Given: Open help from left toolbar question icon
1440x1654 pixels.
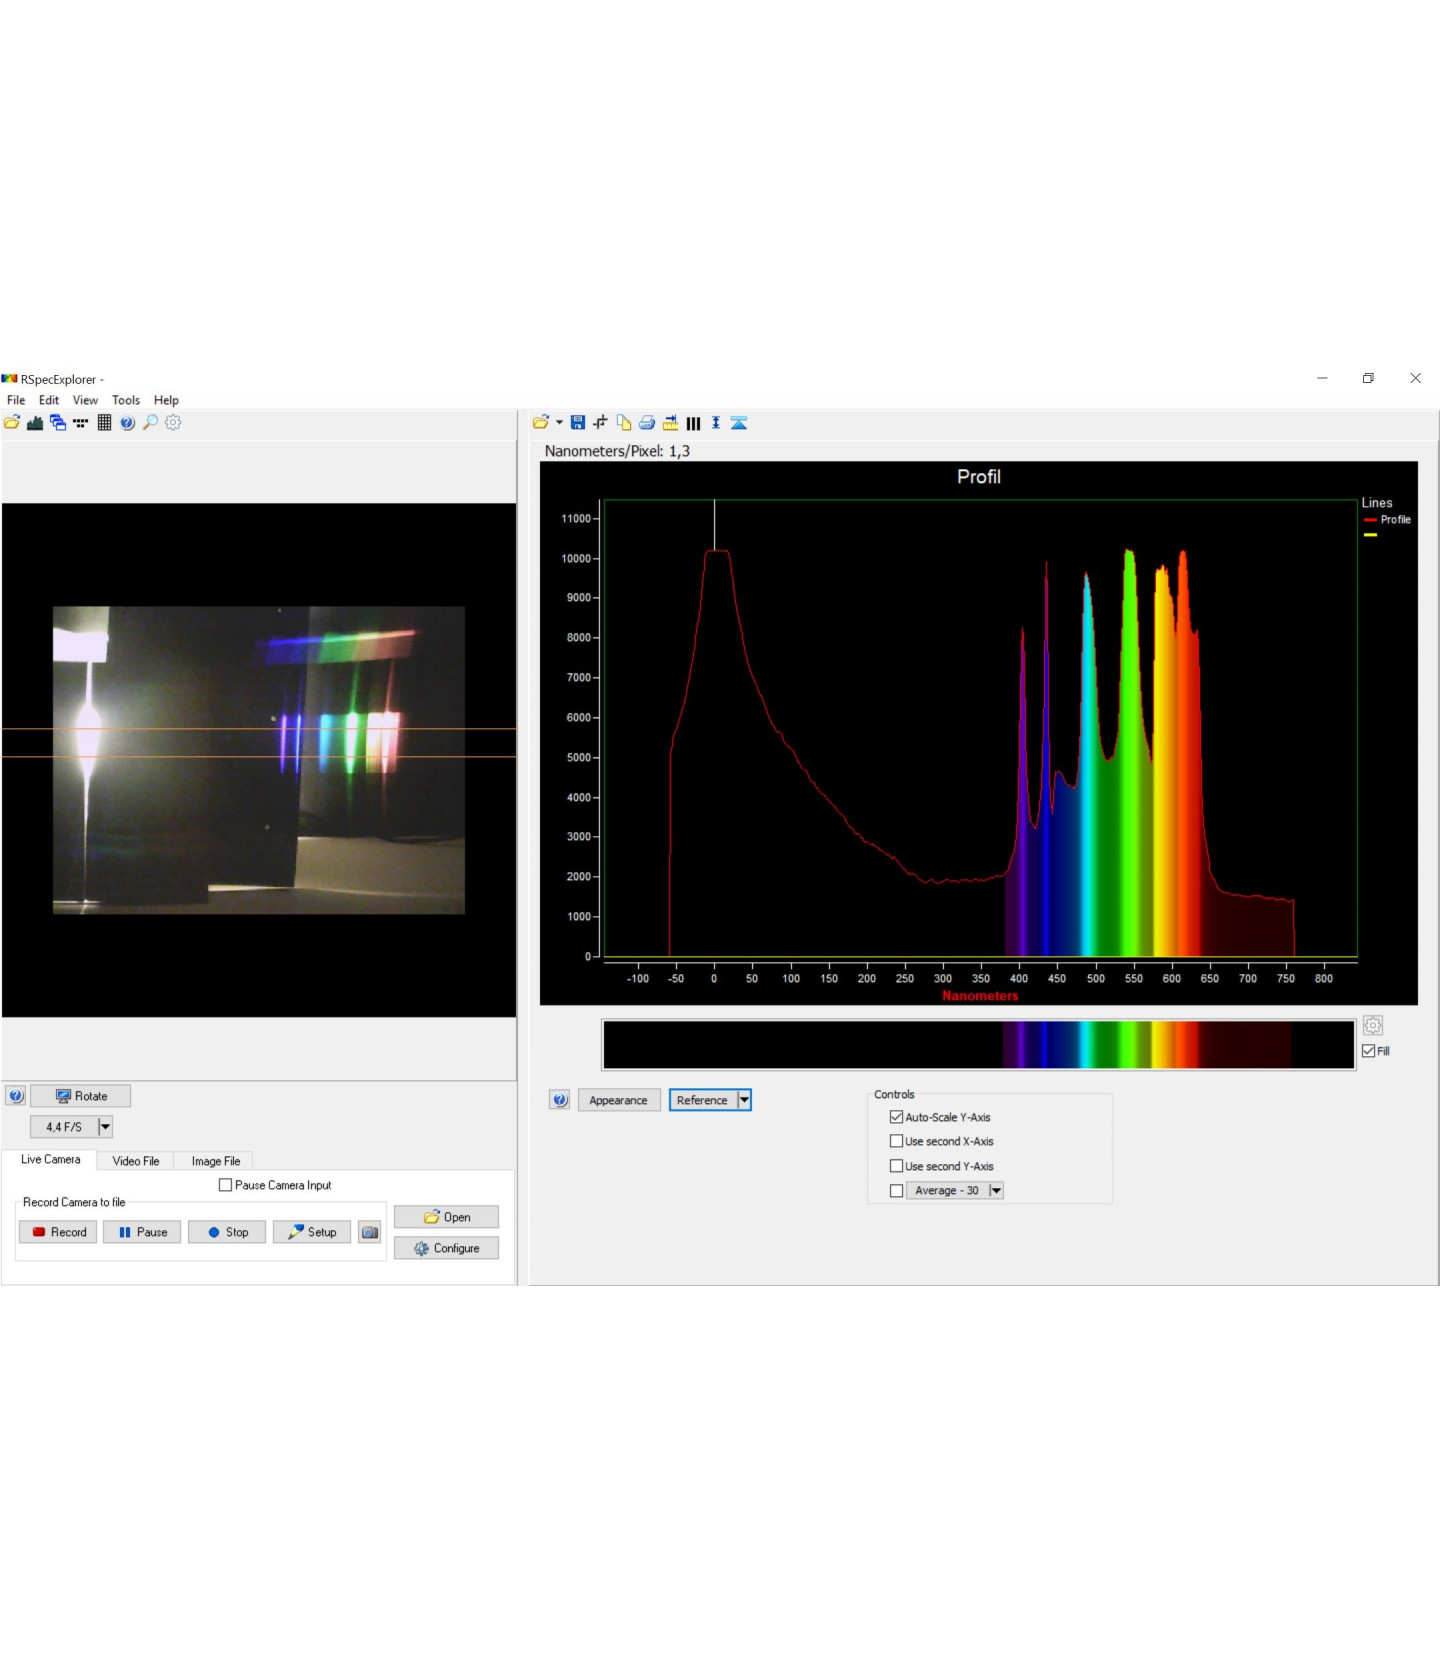Looking at the screenshot, I should coord(127,422).
